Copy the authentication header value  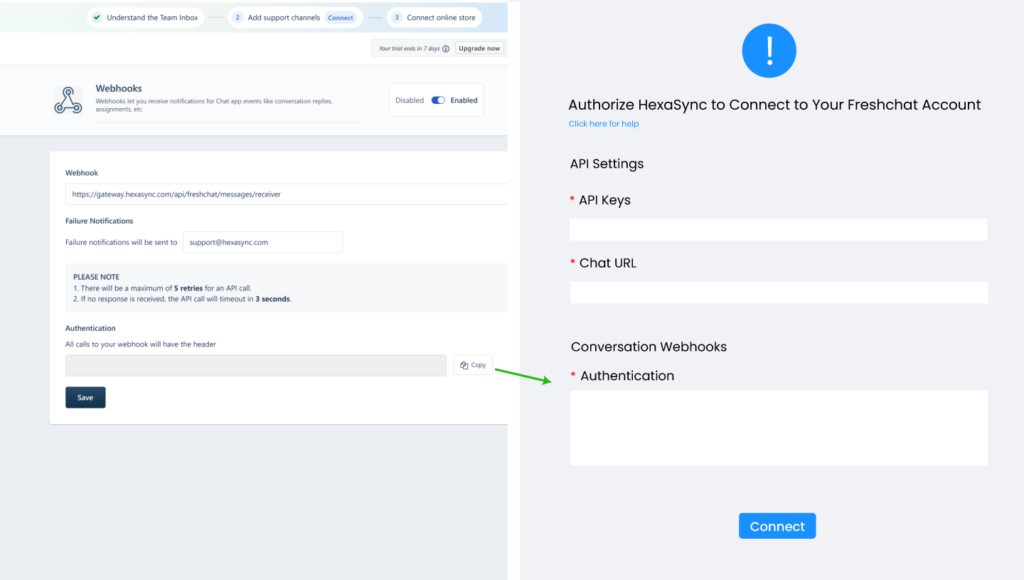coord(473,365)
